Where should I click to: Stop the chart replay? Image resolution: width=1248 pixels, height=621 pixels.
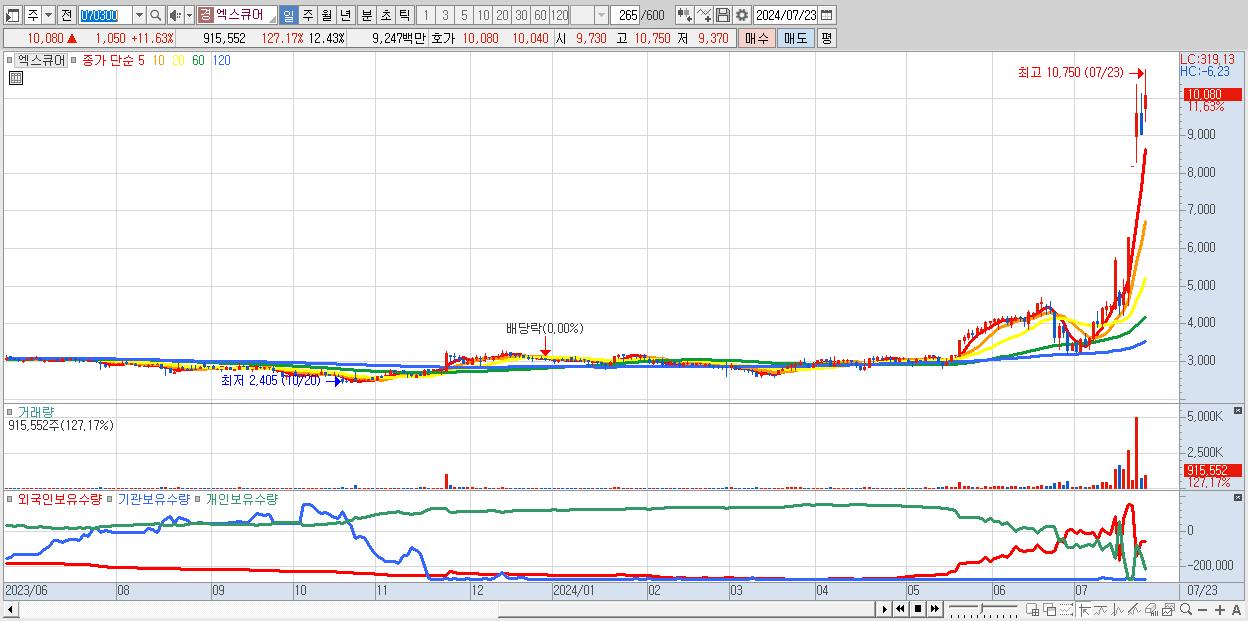point(918,609)
